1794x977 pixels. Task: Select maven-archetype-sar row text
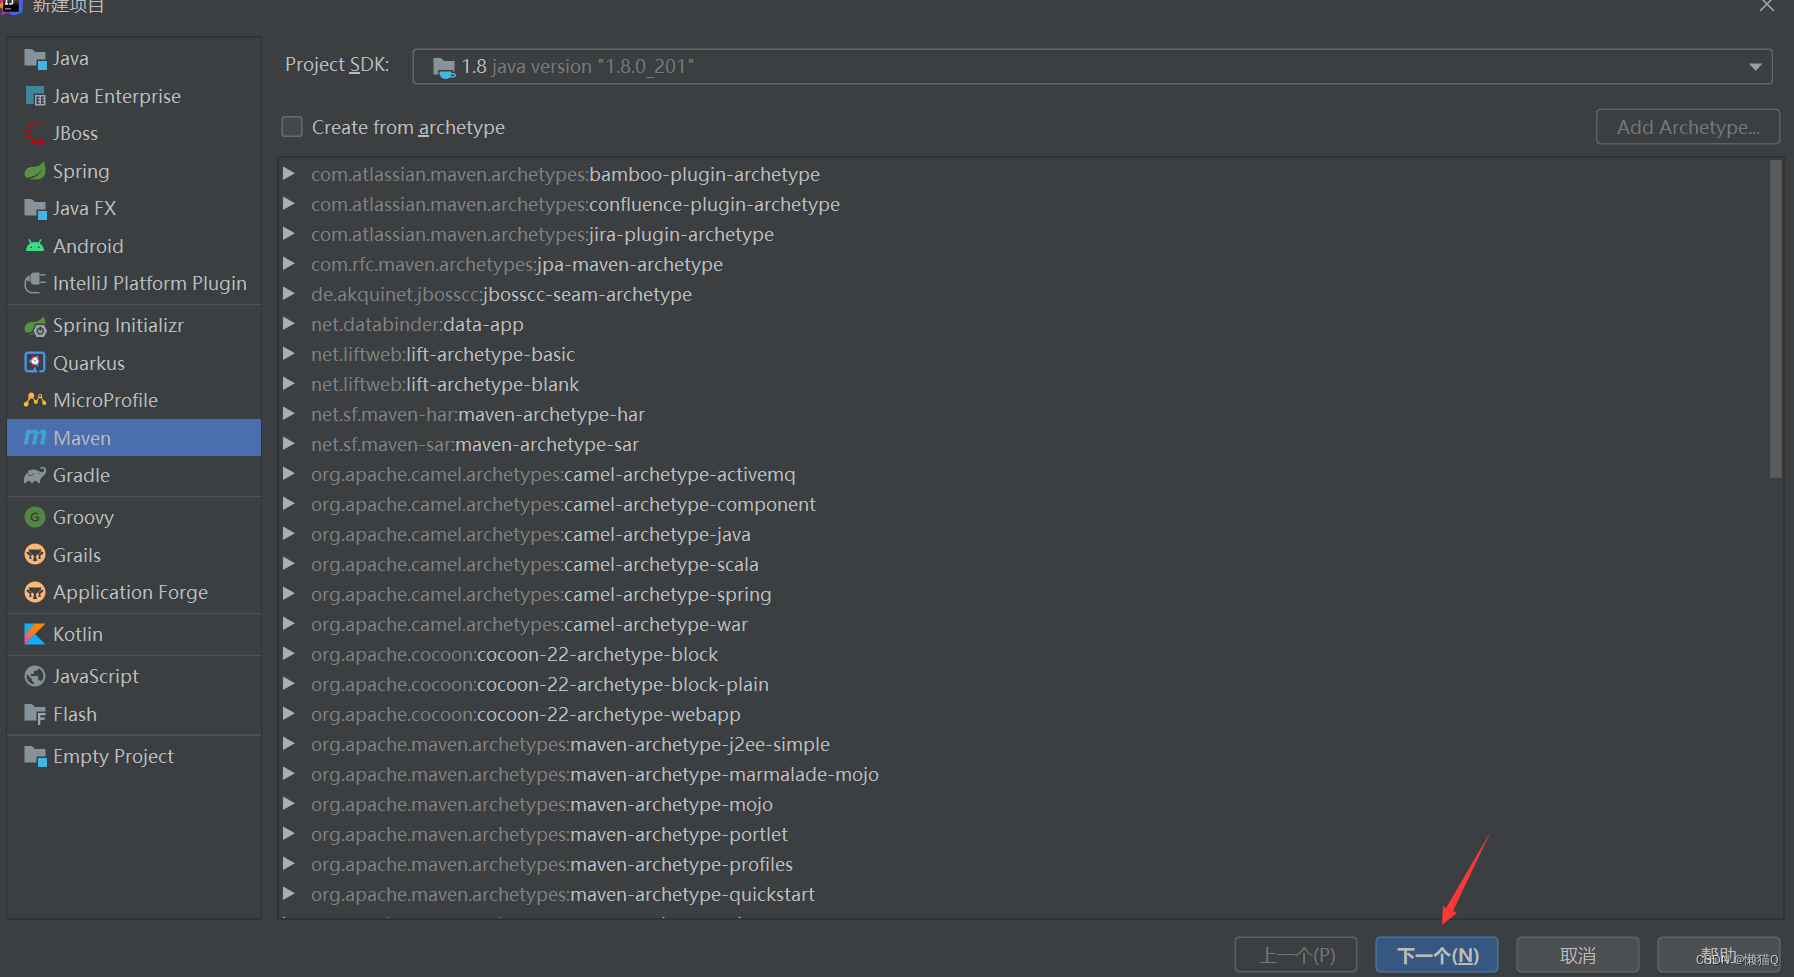pos(475,444)
